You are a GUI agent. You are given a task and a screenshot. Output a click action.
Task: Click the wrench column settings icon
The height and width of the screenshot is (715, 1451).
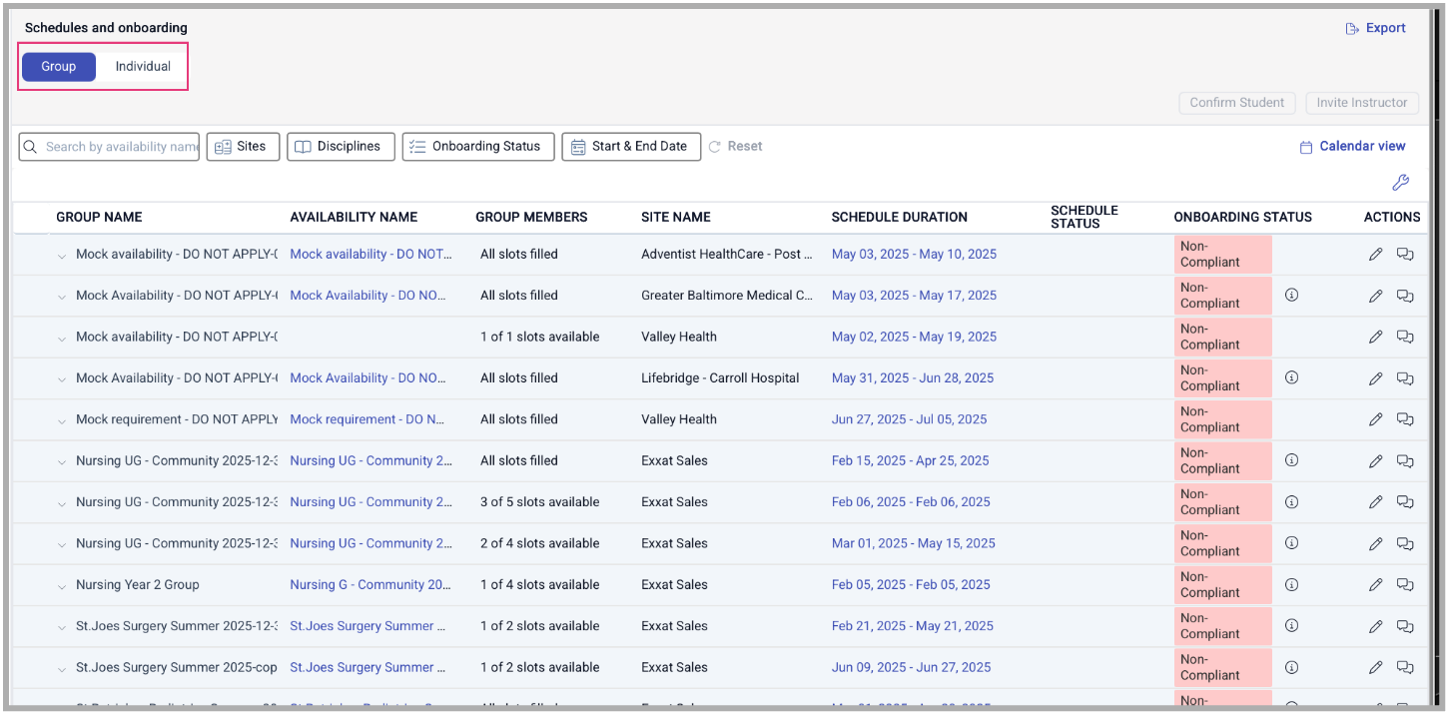(1400, 182)
